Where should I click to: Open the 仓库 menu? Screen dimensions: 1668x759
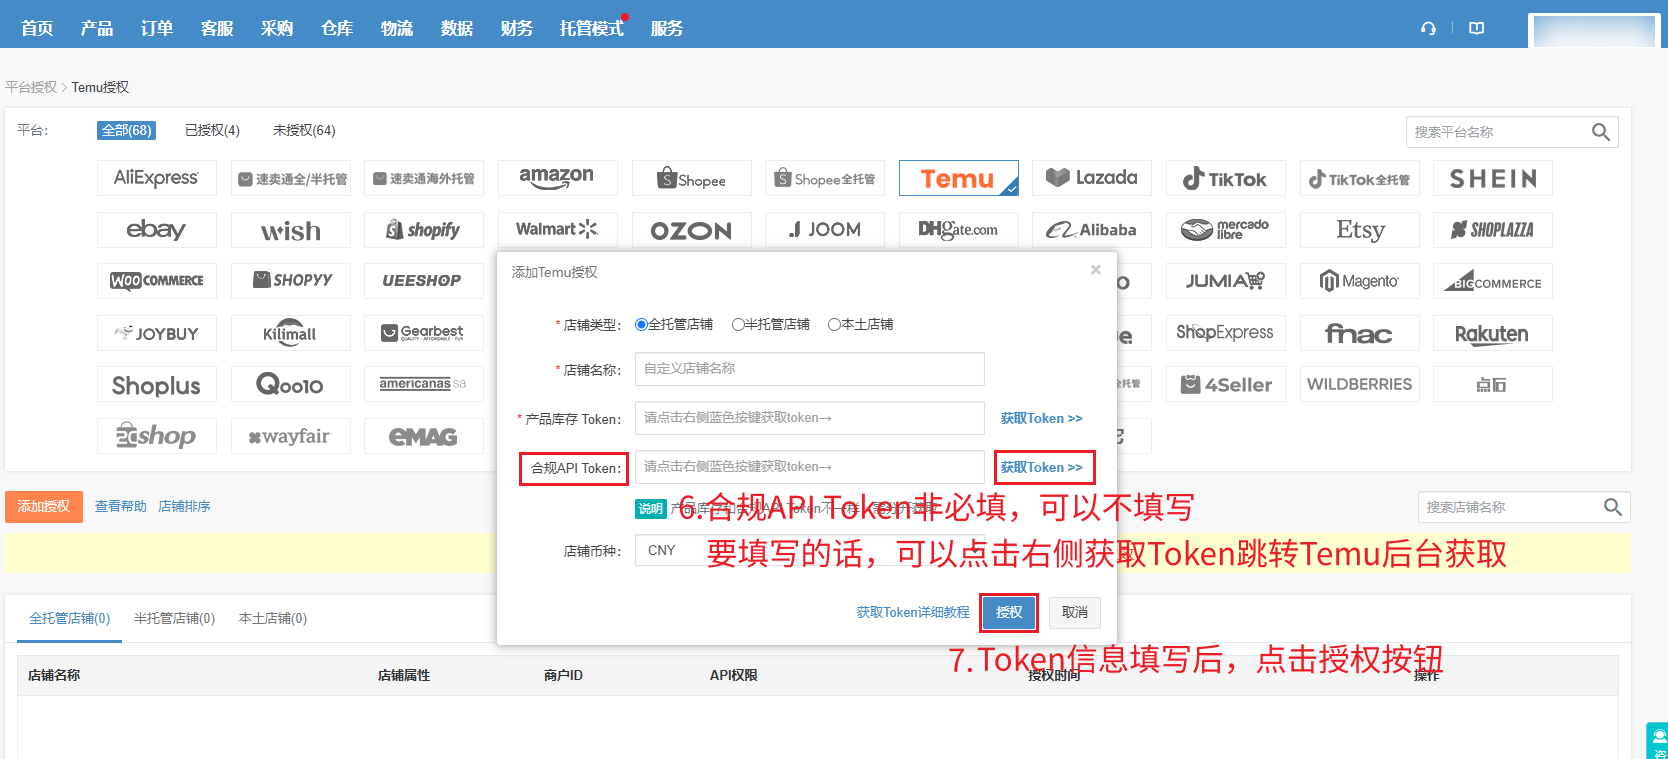(x=337, y=28)
